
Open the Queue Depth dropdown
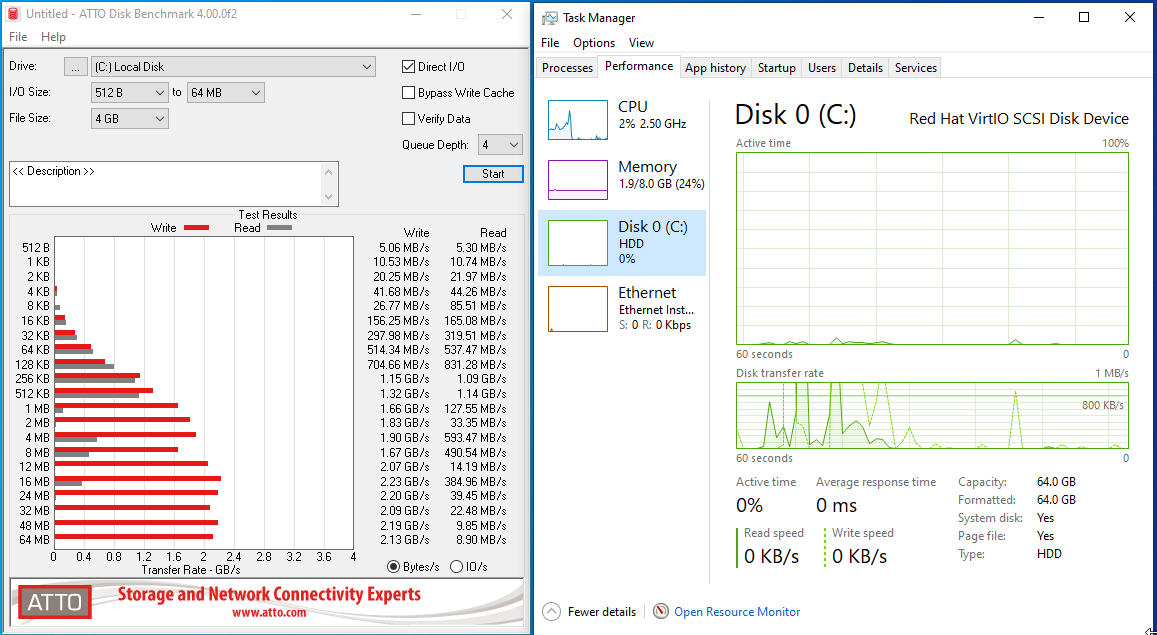coord(500,145)
